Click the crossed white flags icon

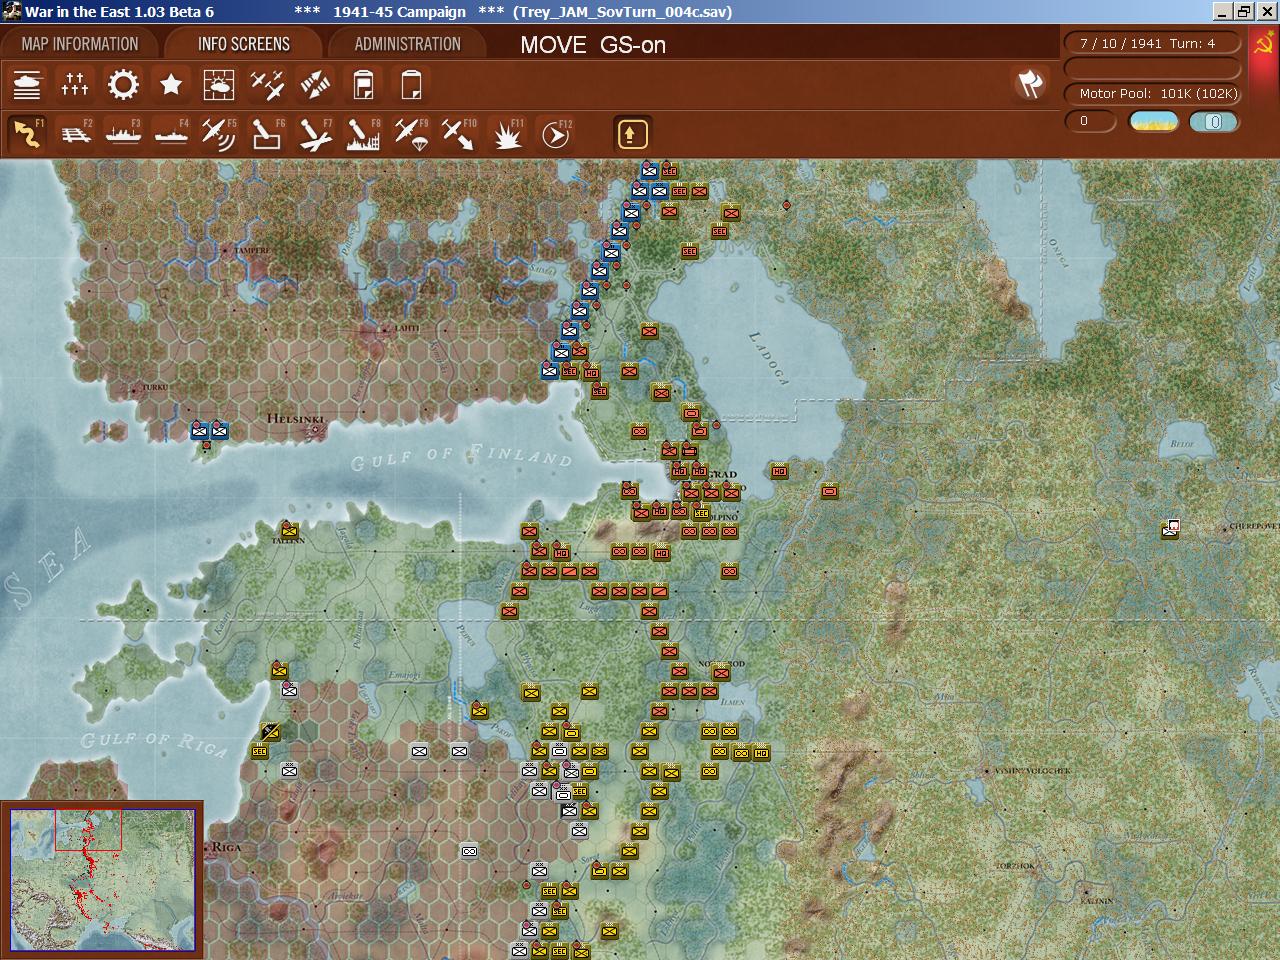point(1031,84)
